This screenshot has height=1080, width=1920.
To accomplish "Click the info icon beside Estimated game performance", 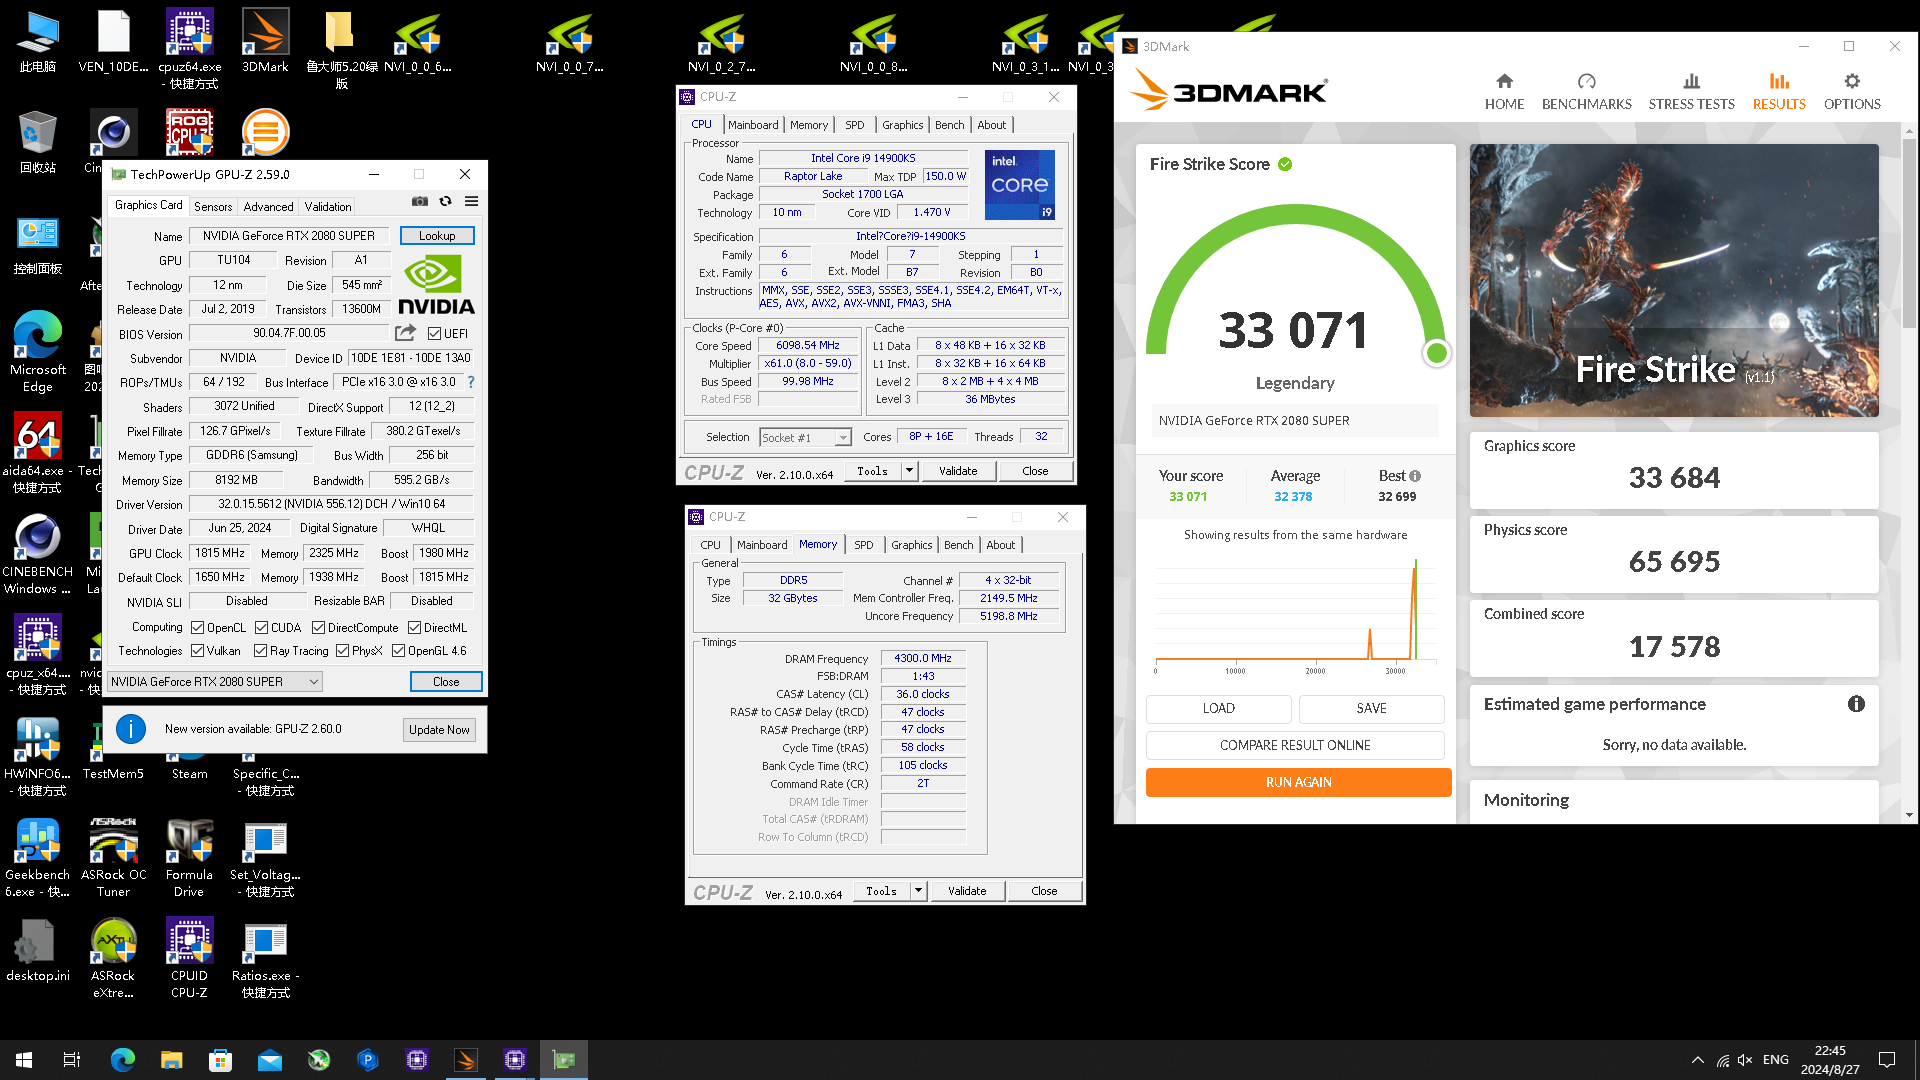I will (1856, 704).
